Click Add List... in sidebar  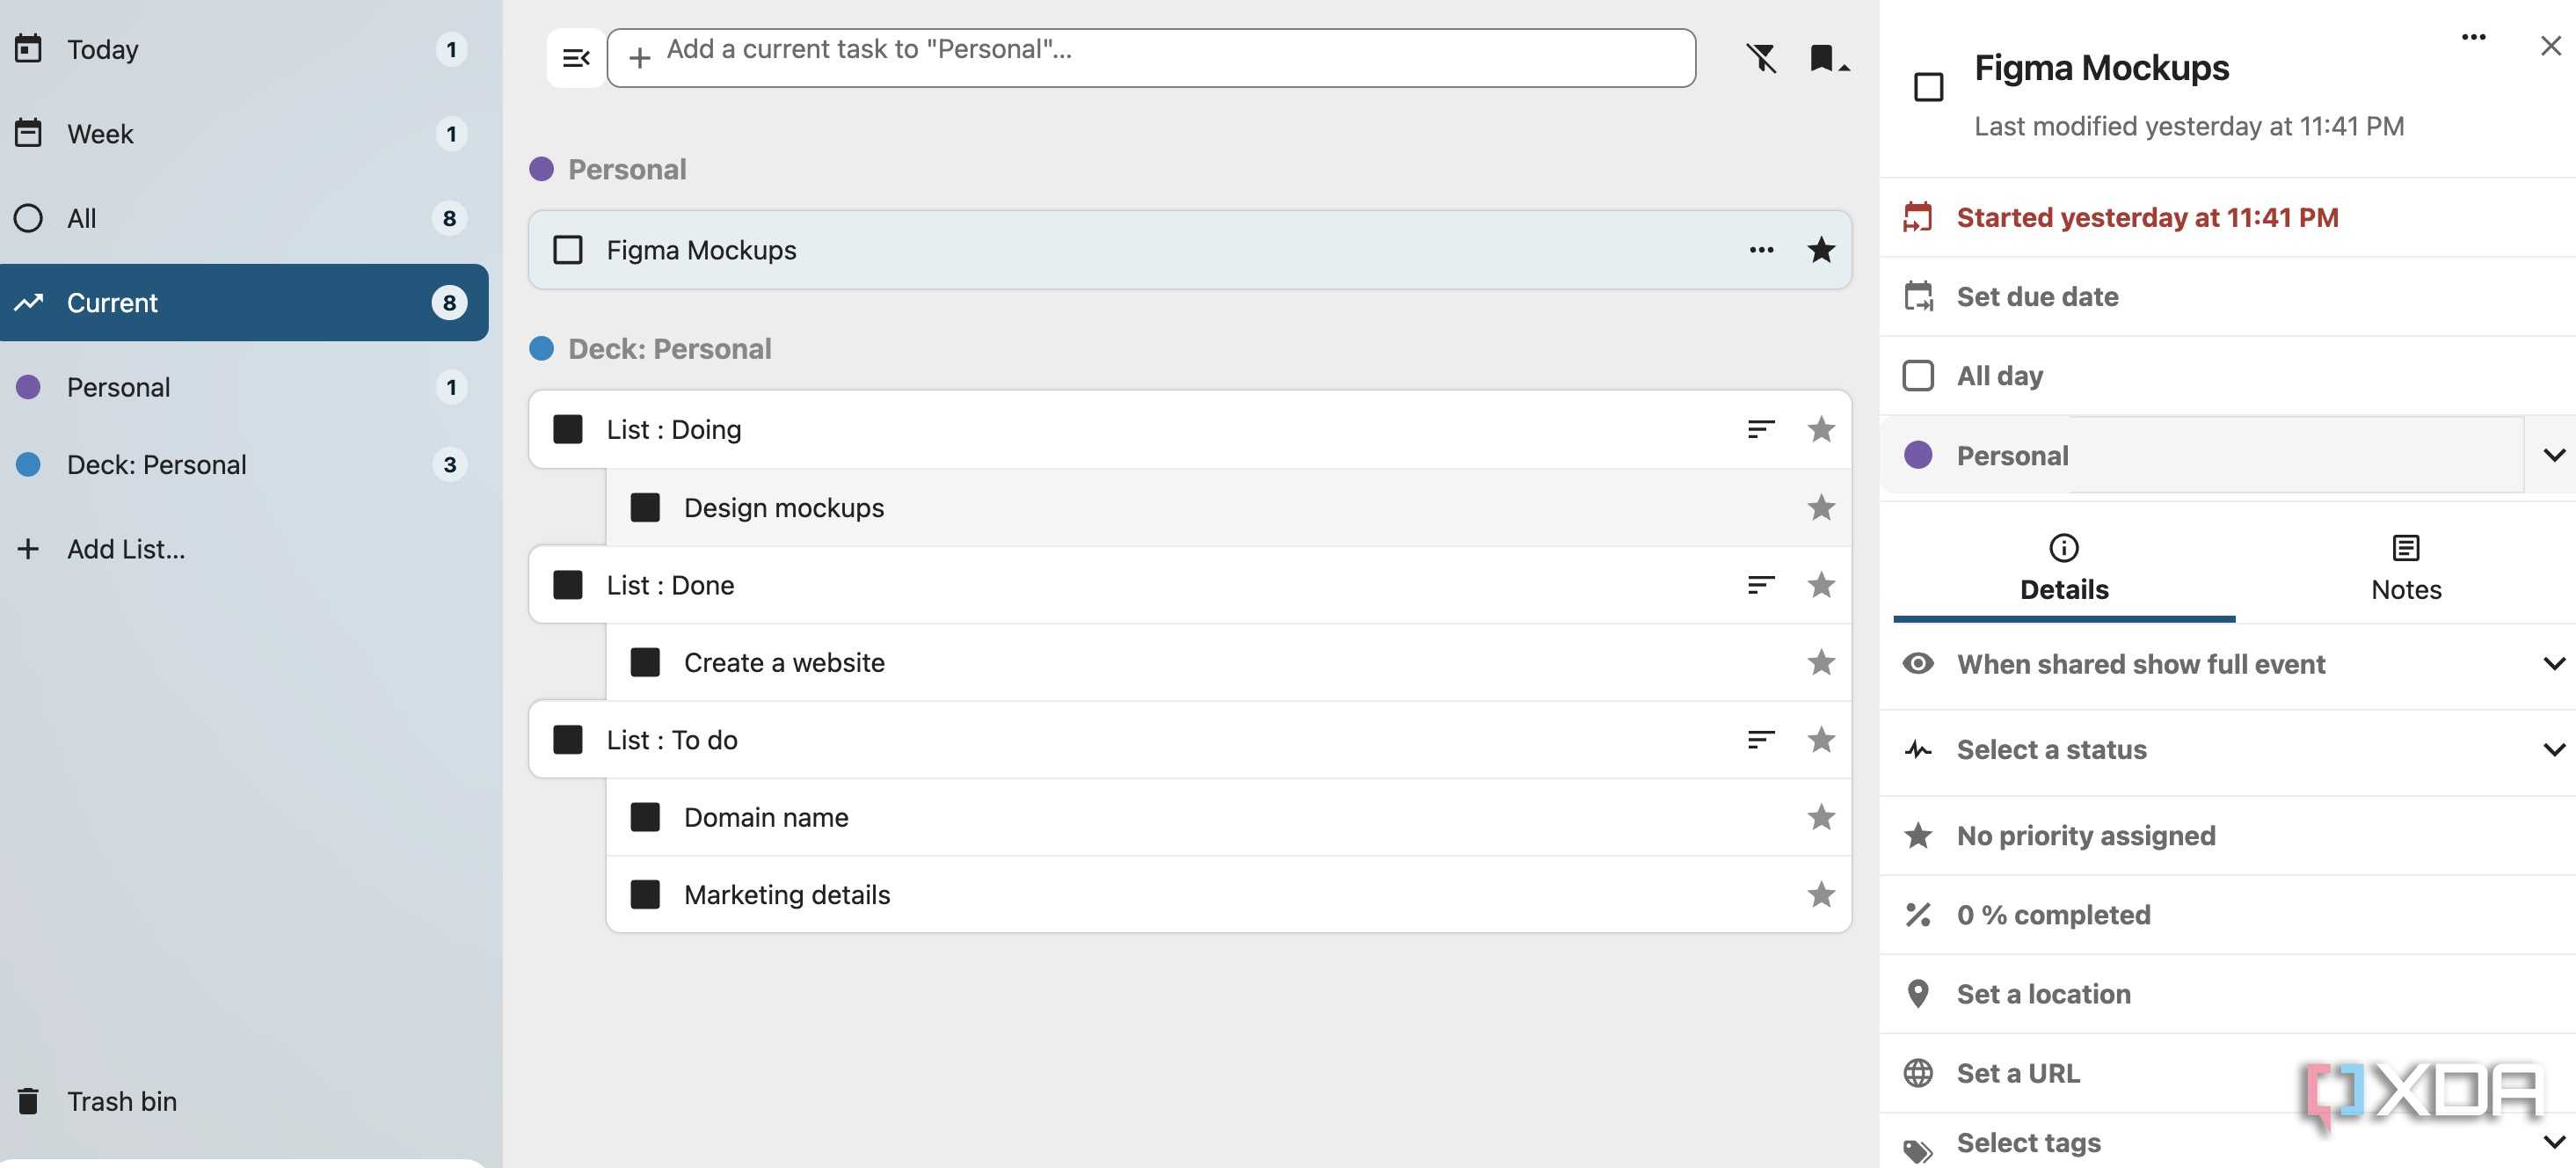[244, 549]
